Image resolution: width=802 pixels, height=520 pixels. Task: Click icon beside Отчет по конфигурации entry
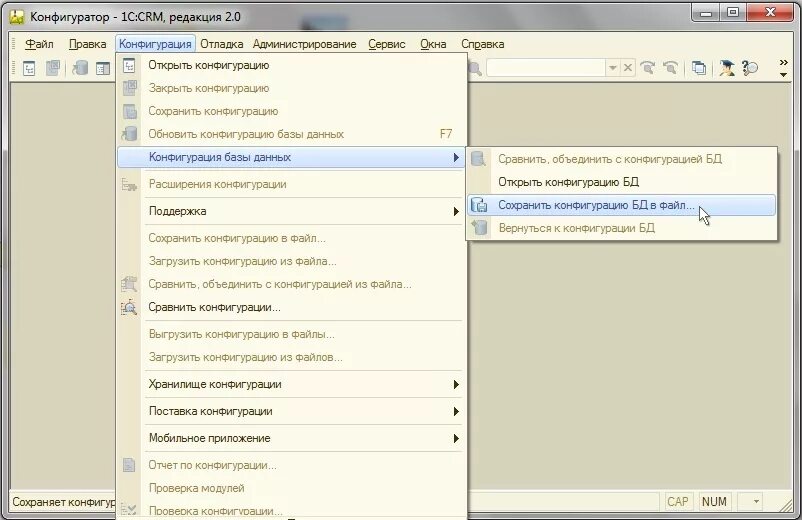click(129, 465)
